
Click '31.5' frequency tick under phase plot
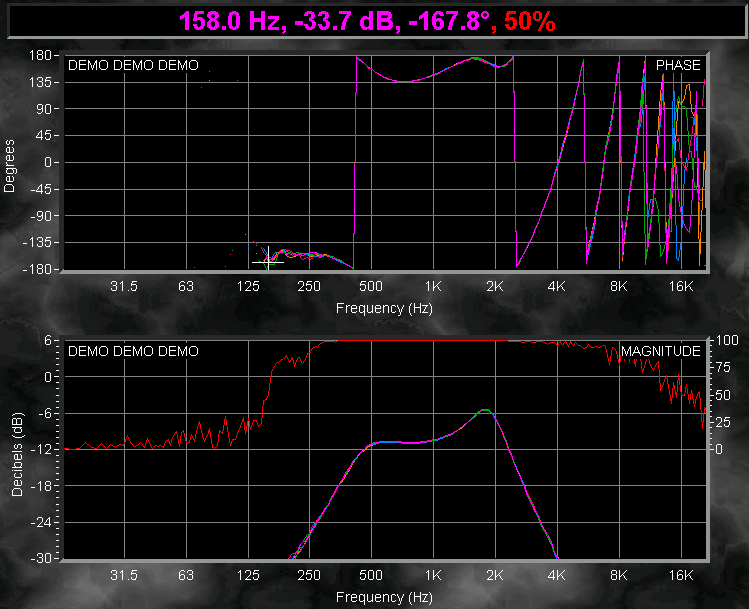pyautogui.click(x=124, y=286)
